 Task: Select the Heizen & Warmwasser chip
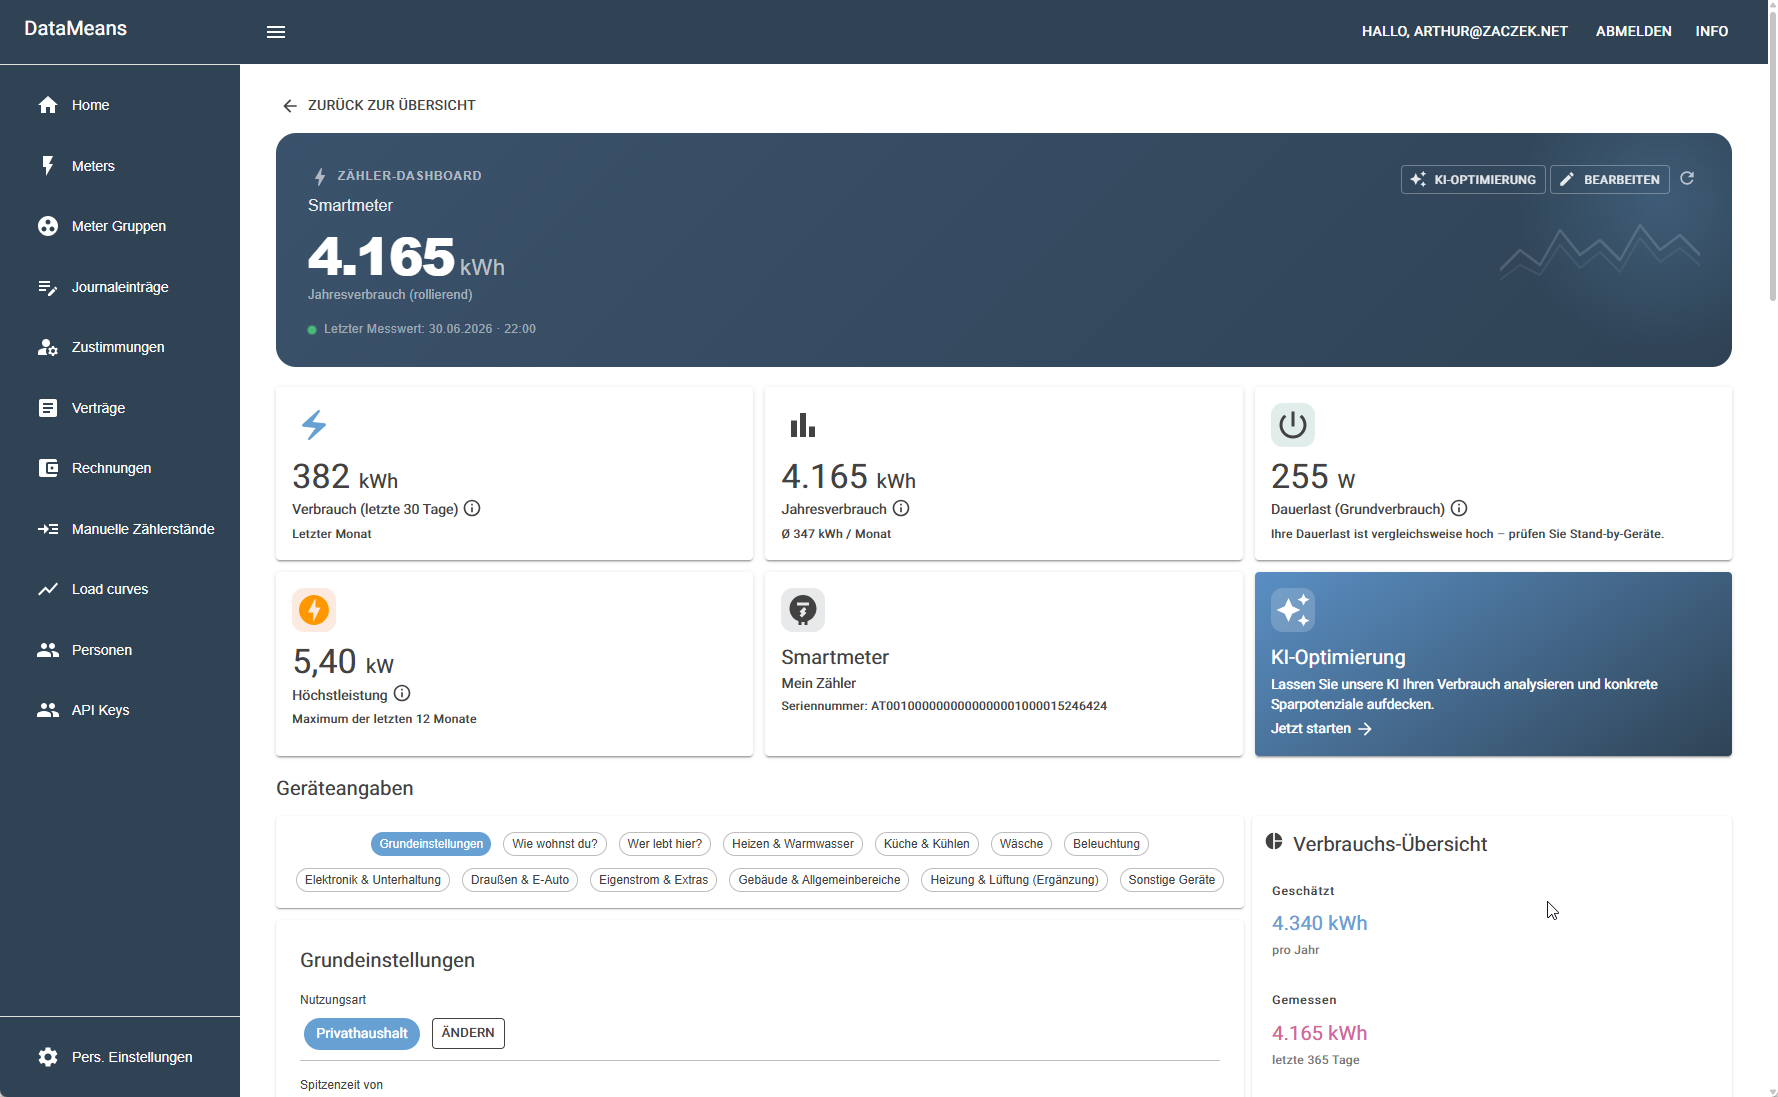click(x=793, y=844)
